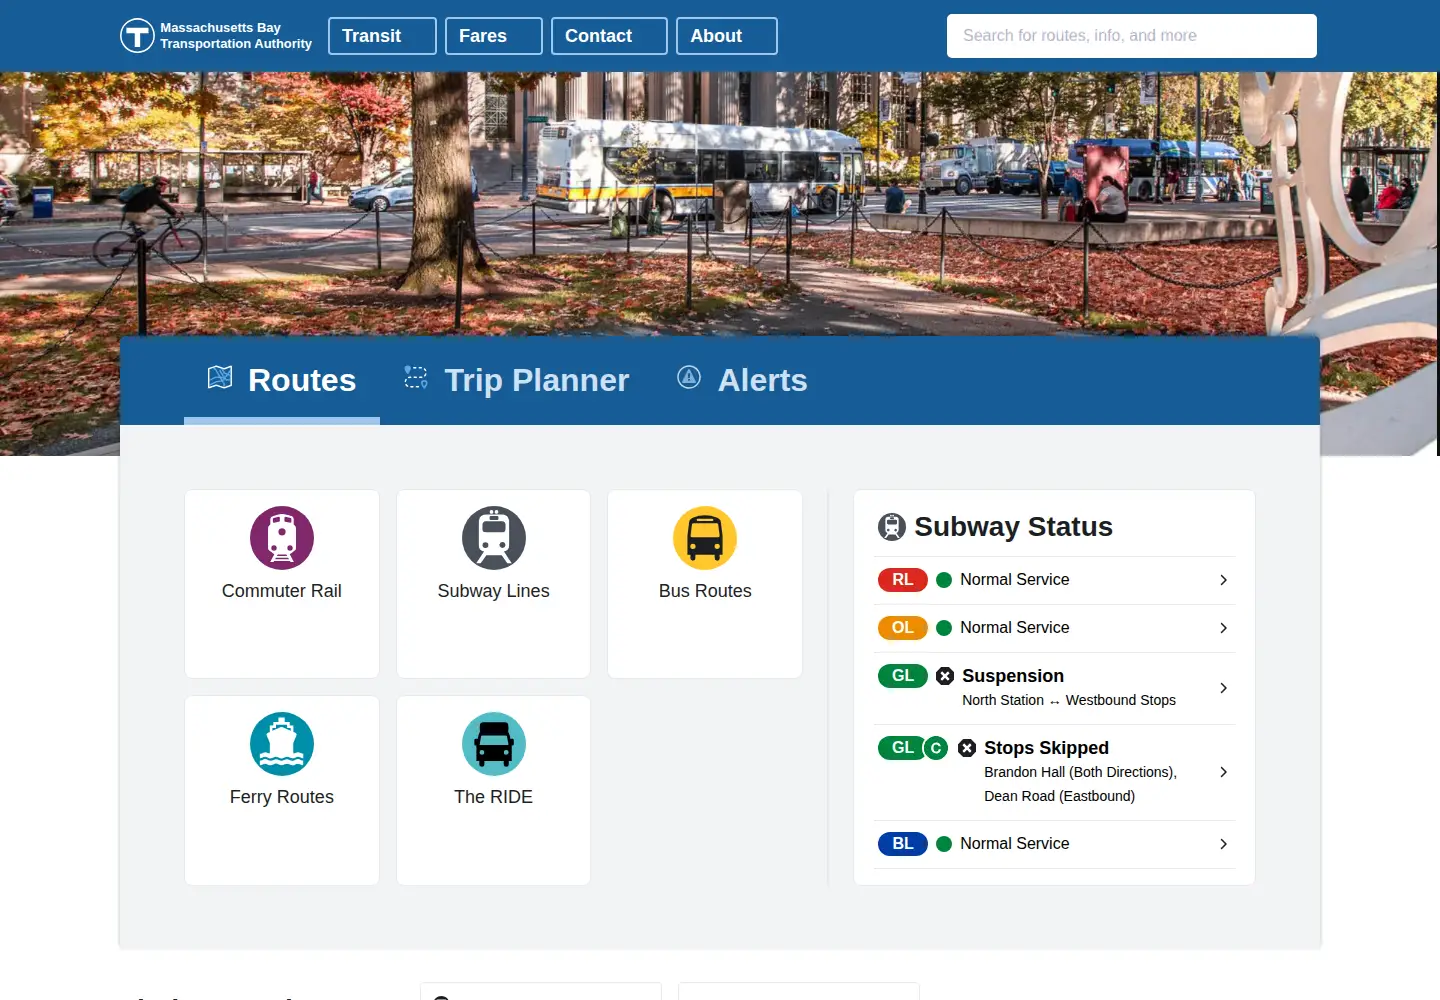Viewport: 1440px width, 1000px height.
Task: Open the Ferry Routes boat icon
Action: [x=282, y=744]
